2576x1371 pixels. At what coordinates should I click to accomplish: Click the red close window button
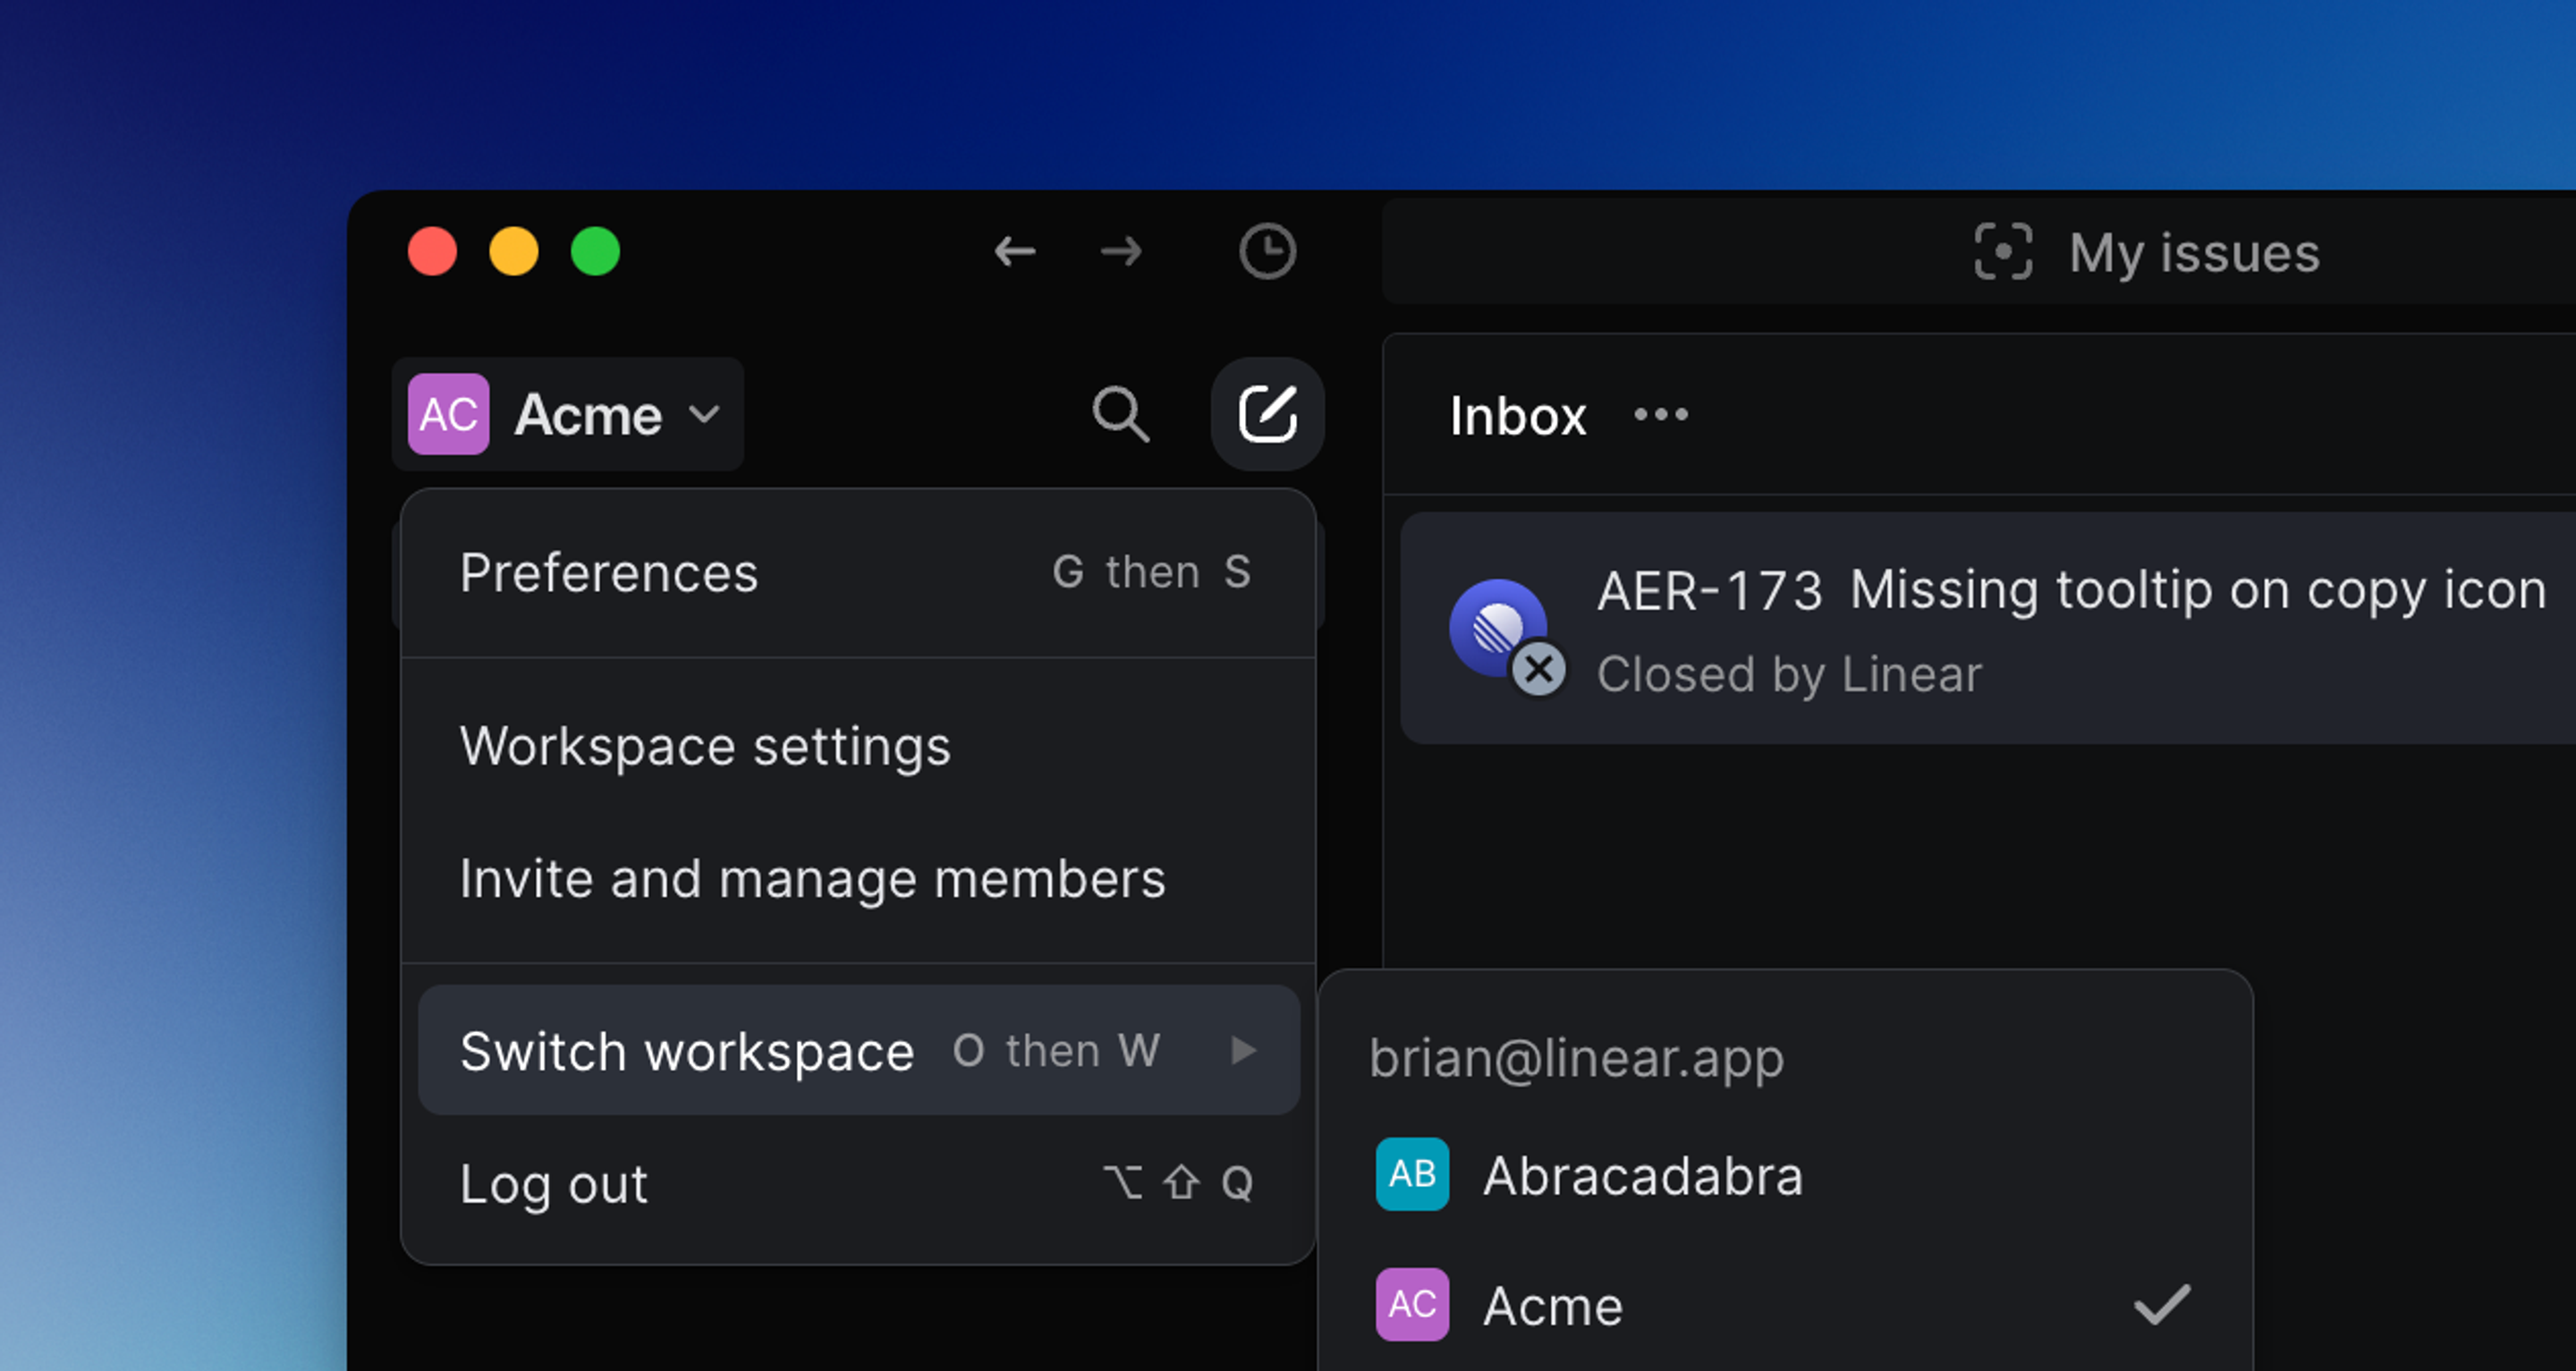pyautogui.click(x=432, y=251)
